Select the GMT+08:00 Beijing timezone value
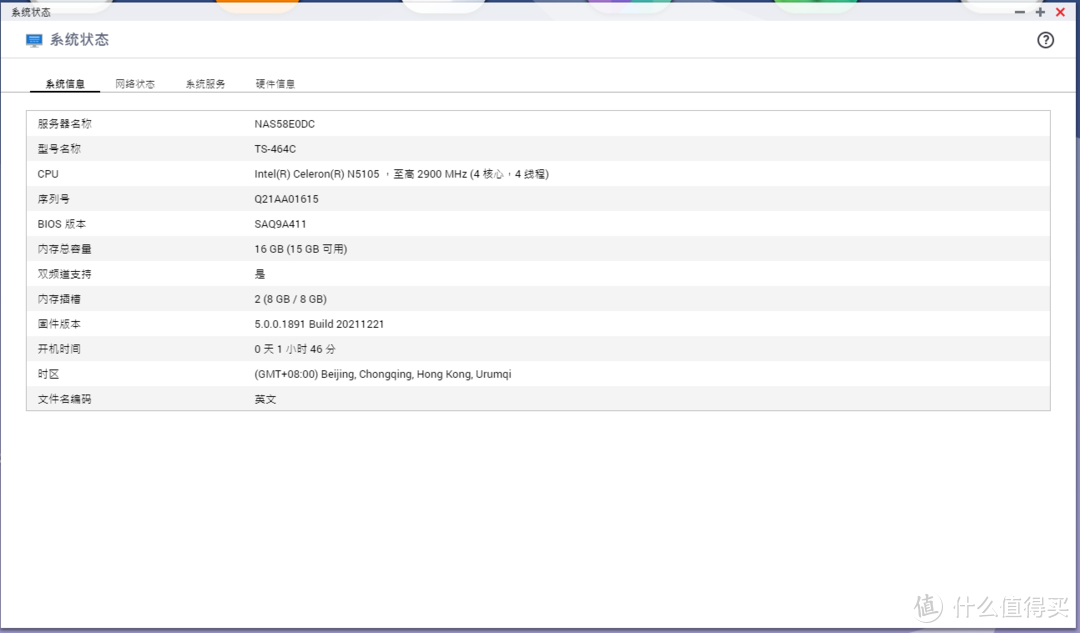 383,374
